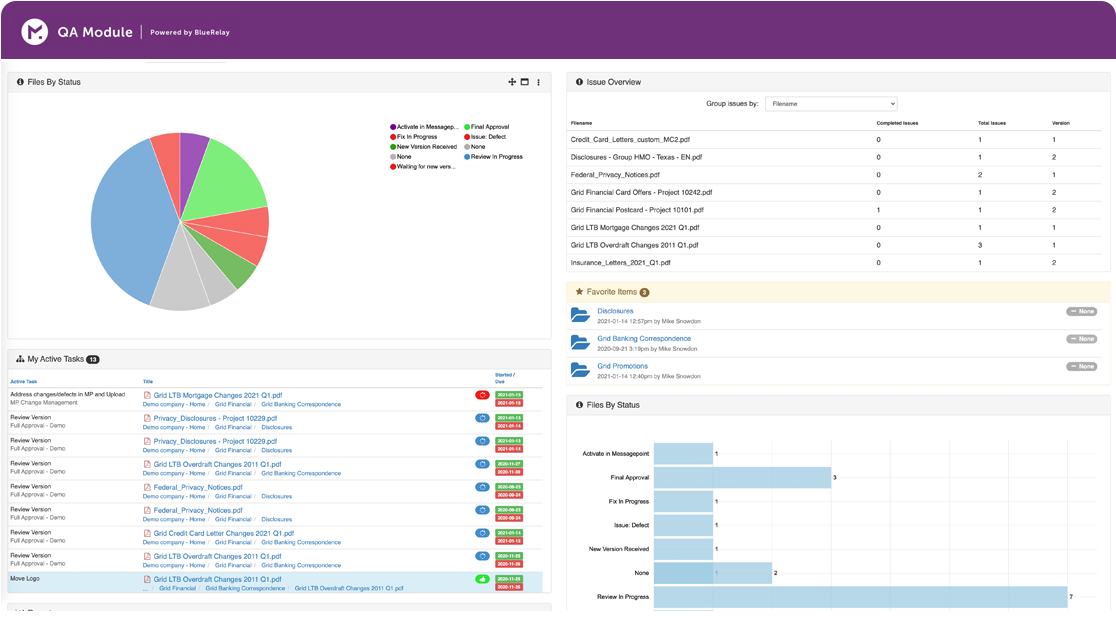Click the PDF icon in the Move Logo row
1116x641 pixels.
click(147, 579)
